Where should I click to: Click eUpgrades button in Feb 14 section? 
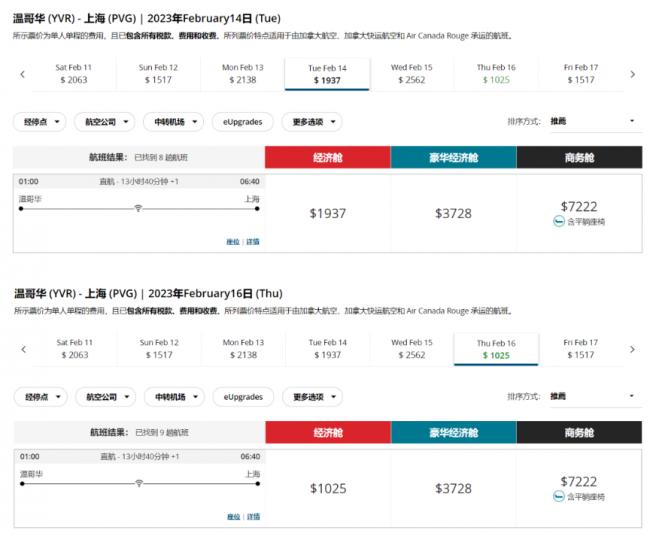243,122
